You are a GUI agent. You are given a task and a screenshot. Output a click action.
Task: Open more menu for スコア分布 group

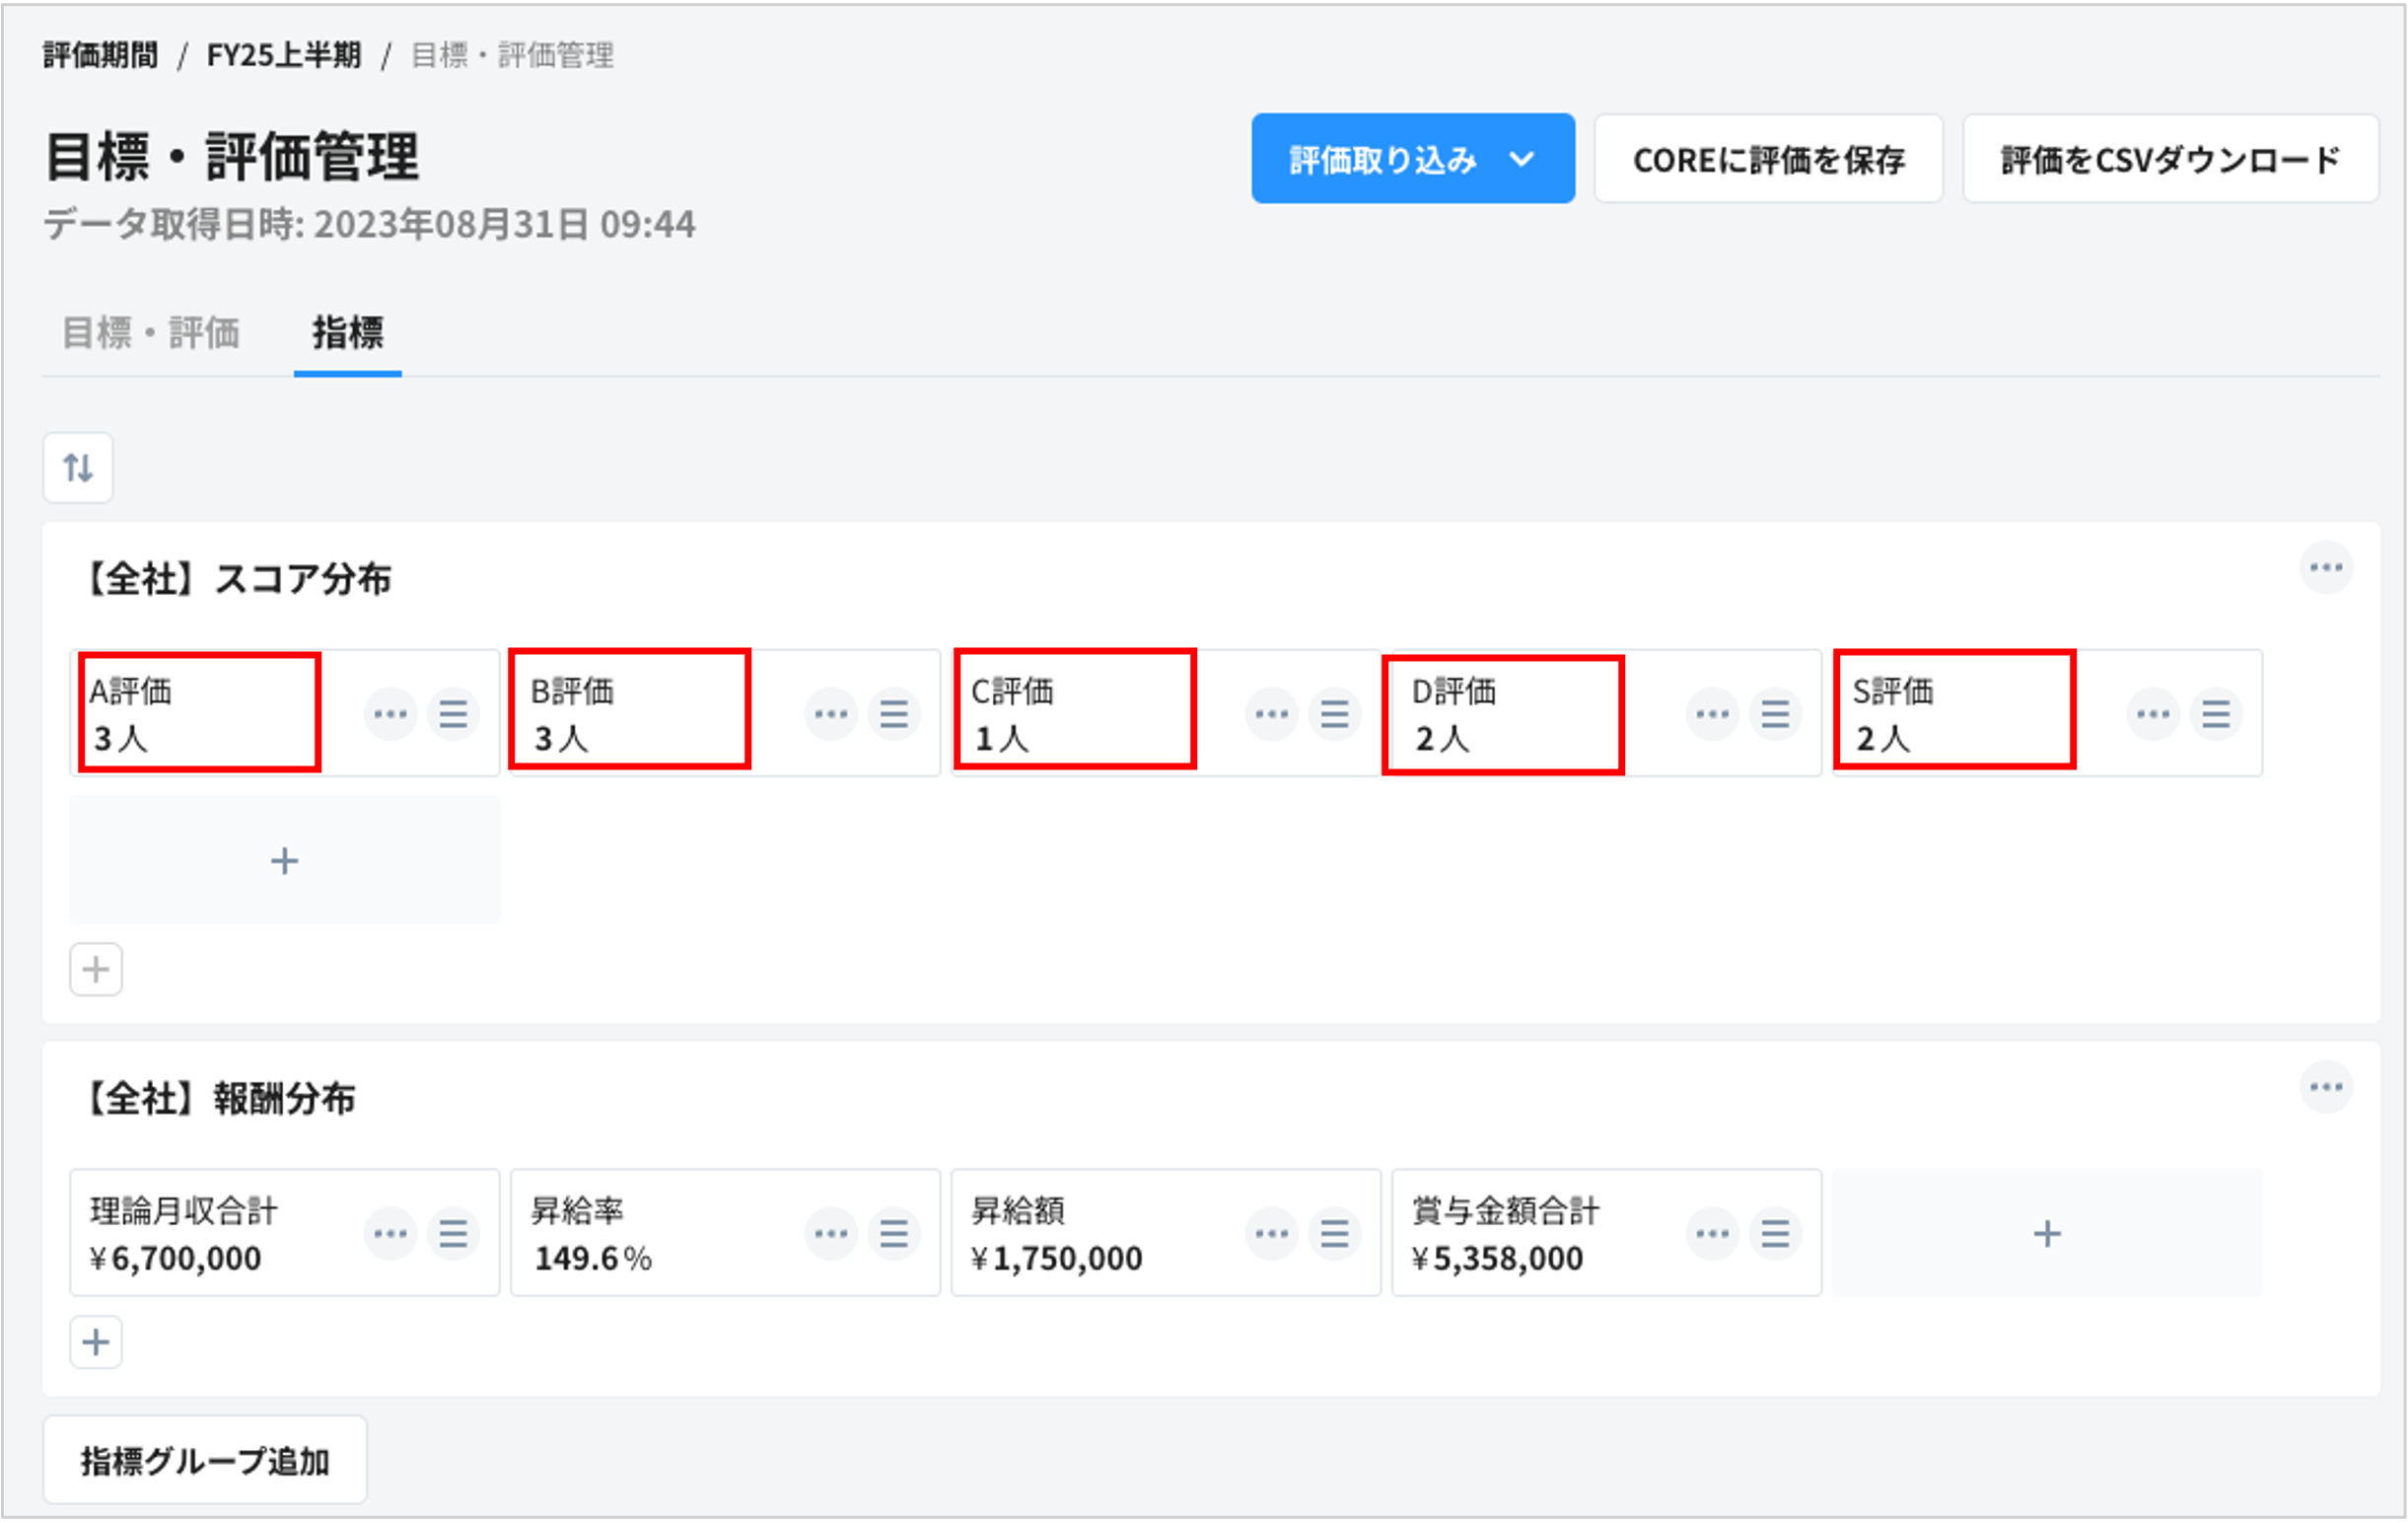2325,568
